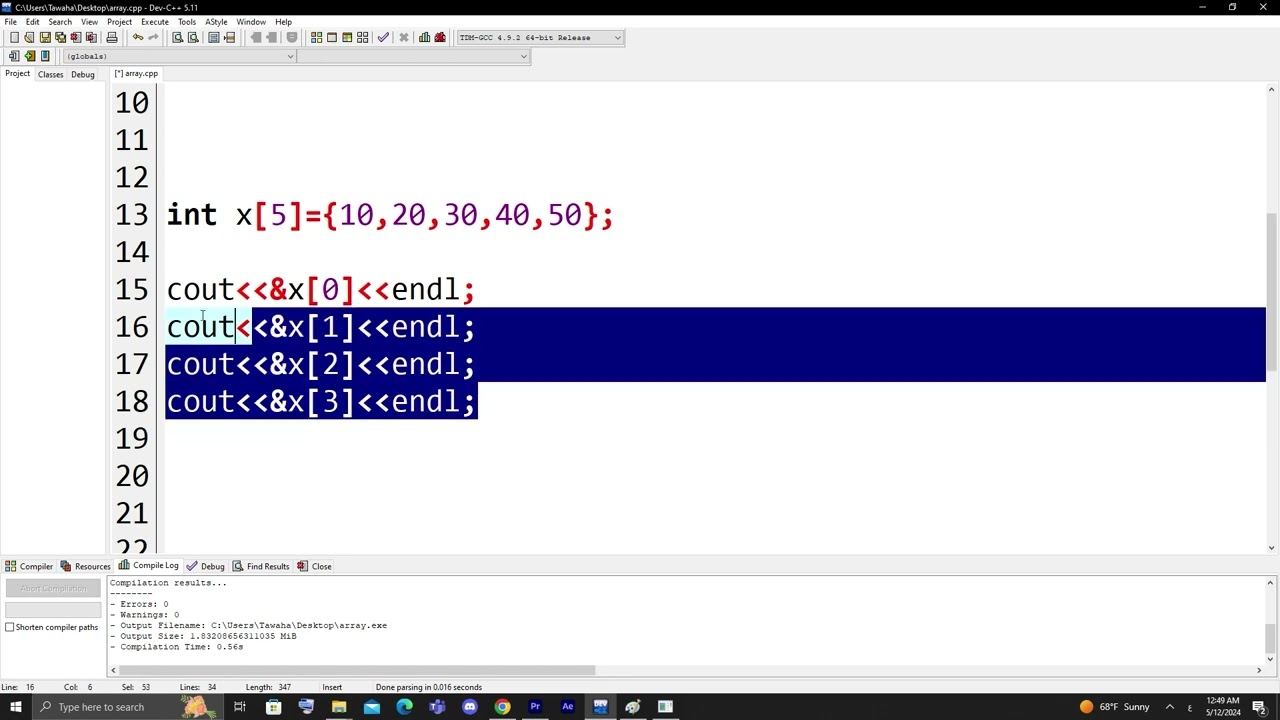
Task: Click the Open file toolbar icon
Action: (x=29, y=38)
